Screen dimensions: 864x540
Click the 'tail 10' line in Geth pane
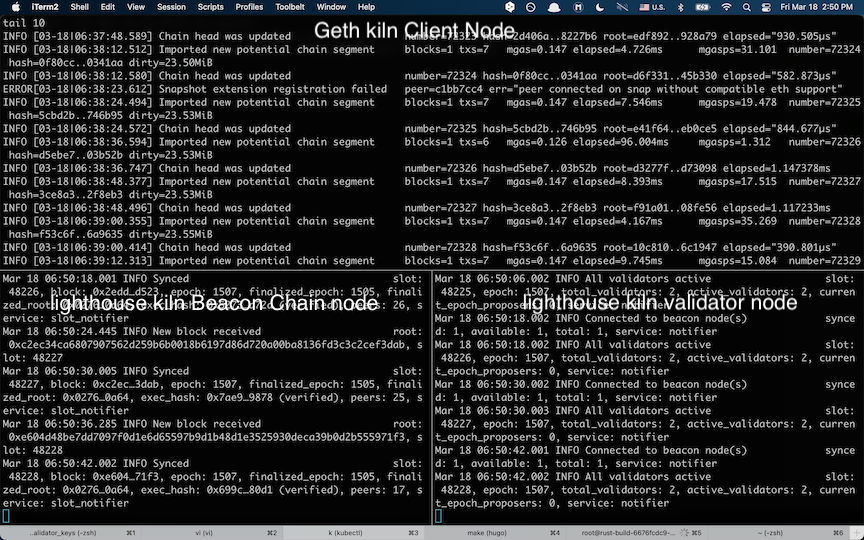(x=24, y=23)
